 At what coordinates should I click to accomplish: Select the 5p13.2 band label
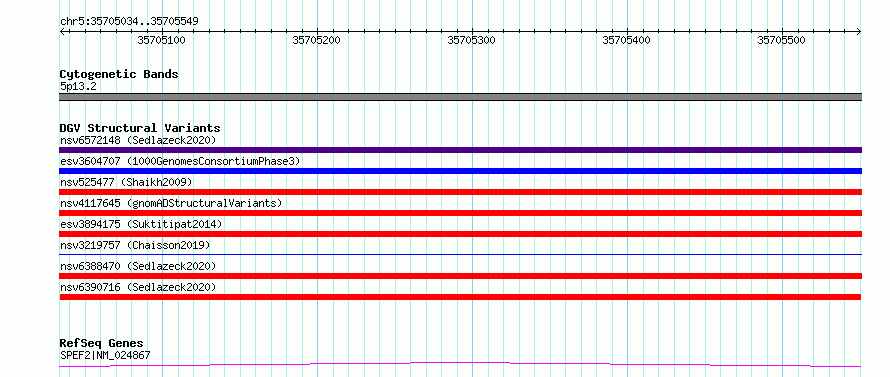pyautogui.click(x=78, y=87)
